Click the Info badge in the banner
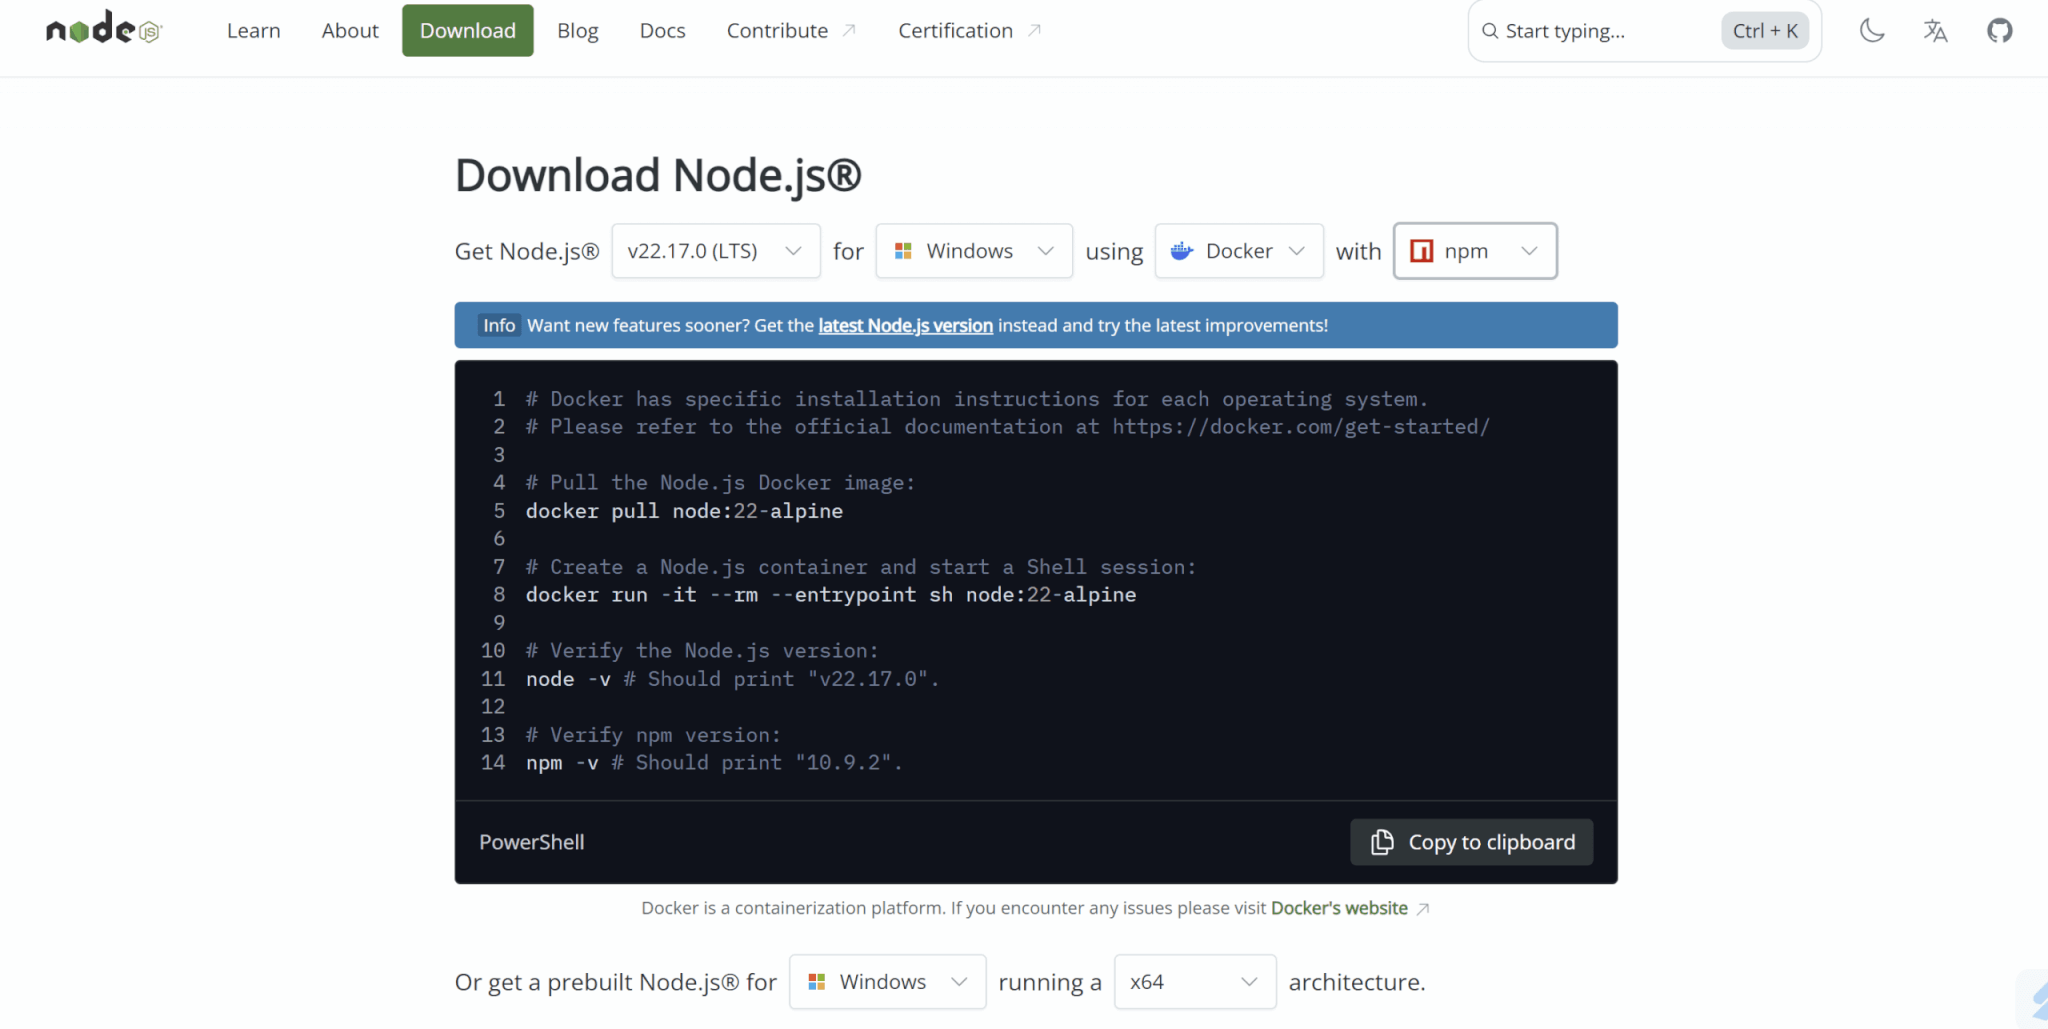 pos(499,325)
